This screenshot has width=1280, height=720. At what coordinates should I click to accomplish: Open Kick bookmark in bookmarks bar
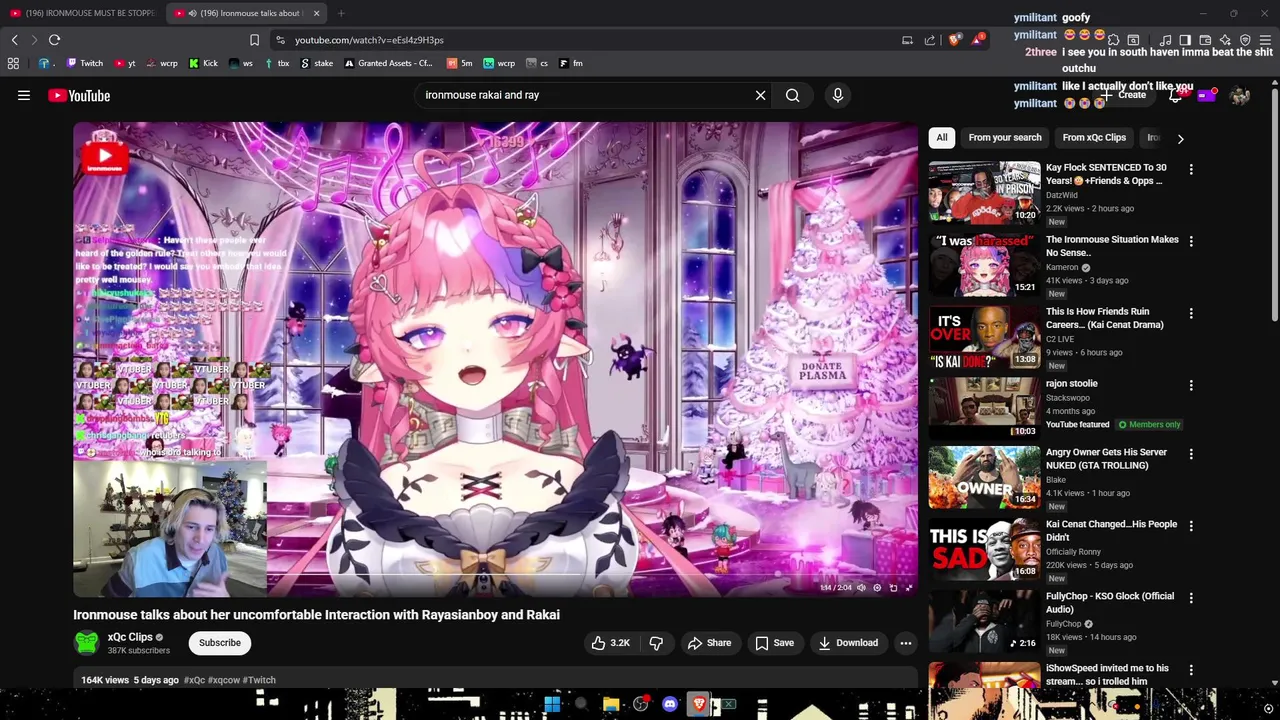[203, 63]
